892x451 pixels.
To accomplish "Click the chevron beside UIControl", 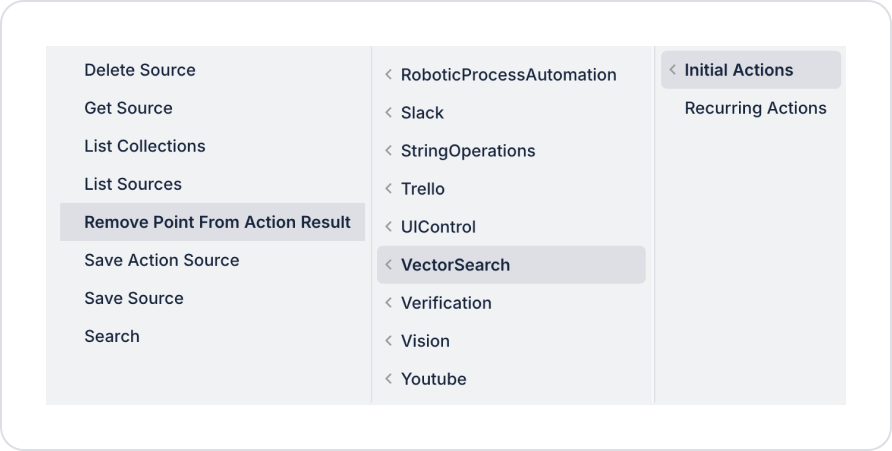I will point(388,227).
